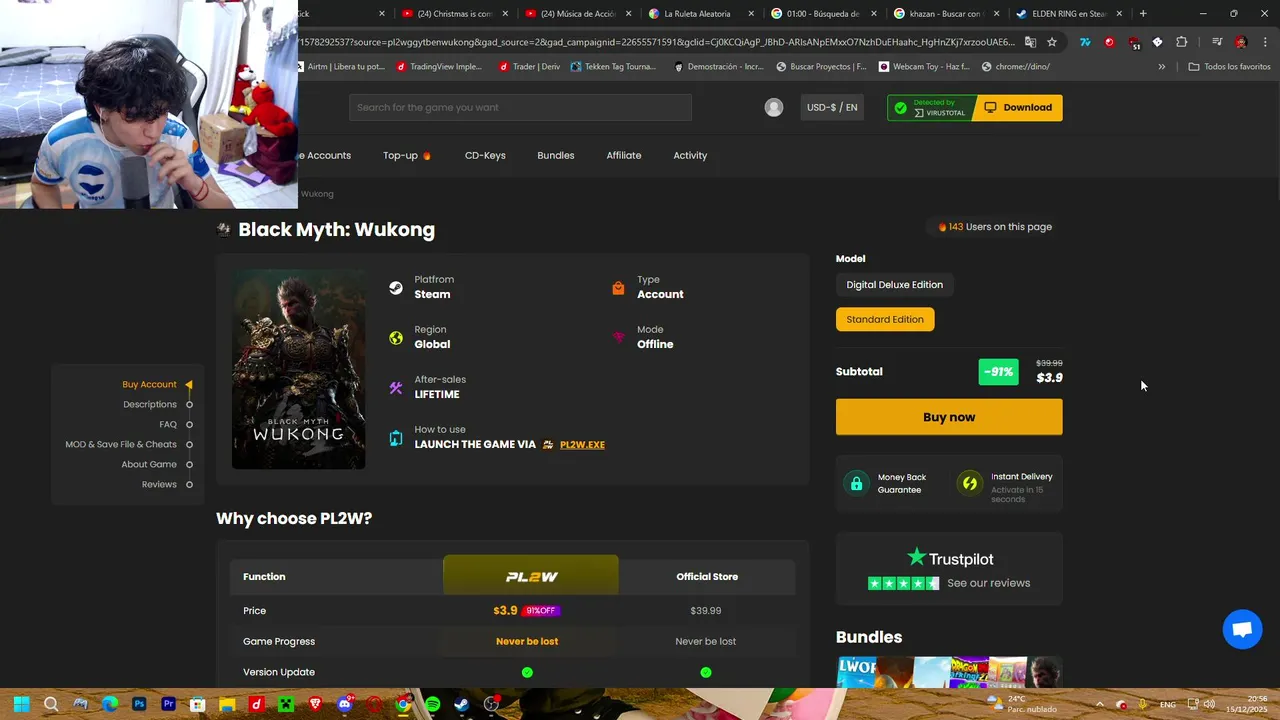Open Bundles menu item
Image resolution: width=1280 pixels, height=720 pixels.
(x=556, y=155)
